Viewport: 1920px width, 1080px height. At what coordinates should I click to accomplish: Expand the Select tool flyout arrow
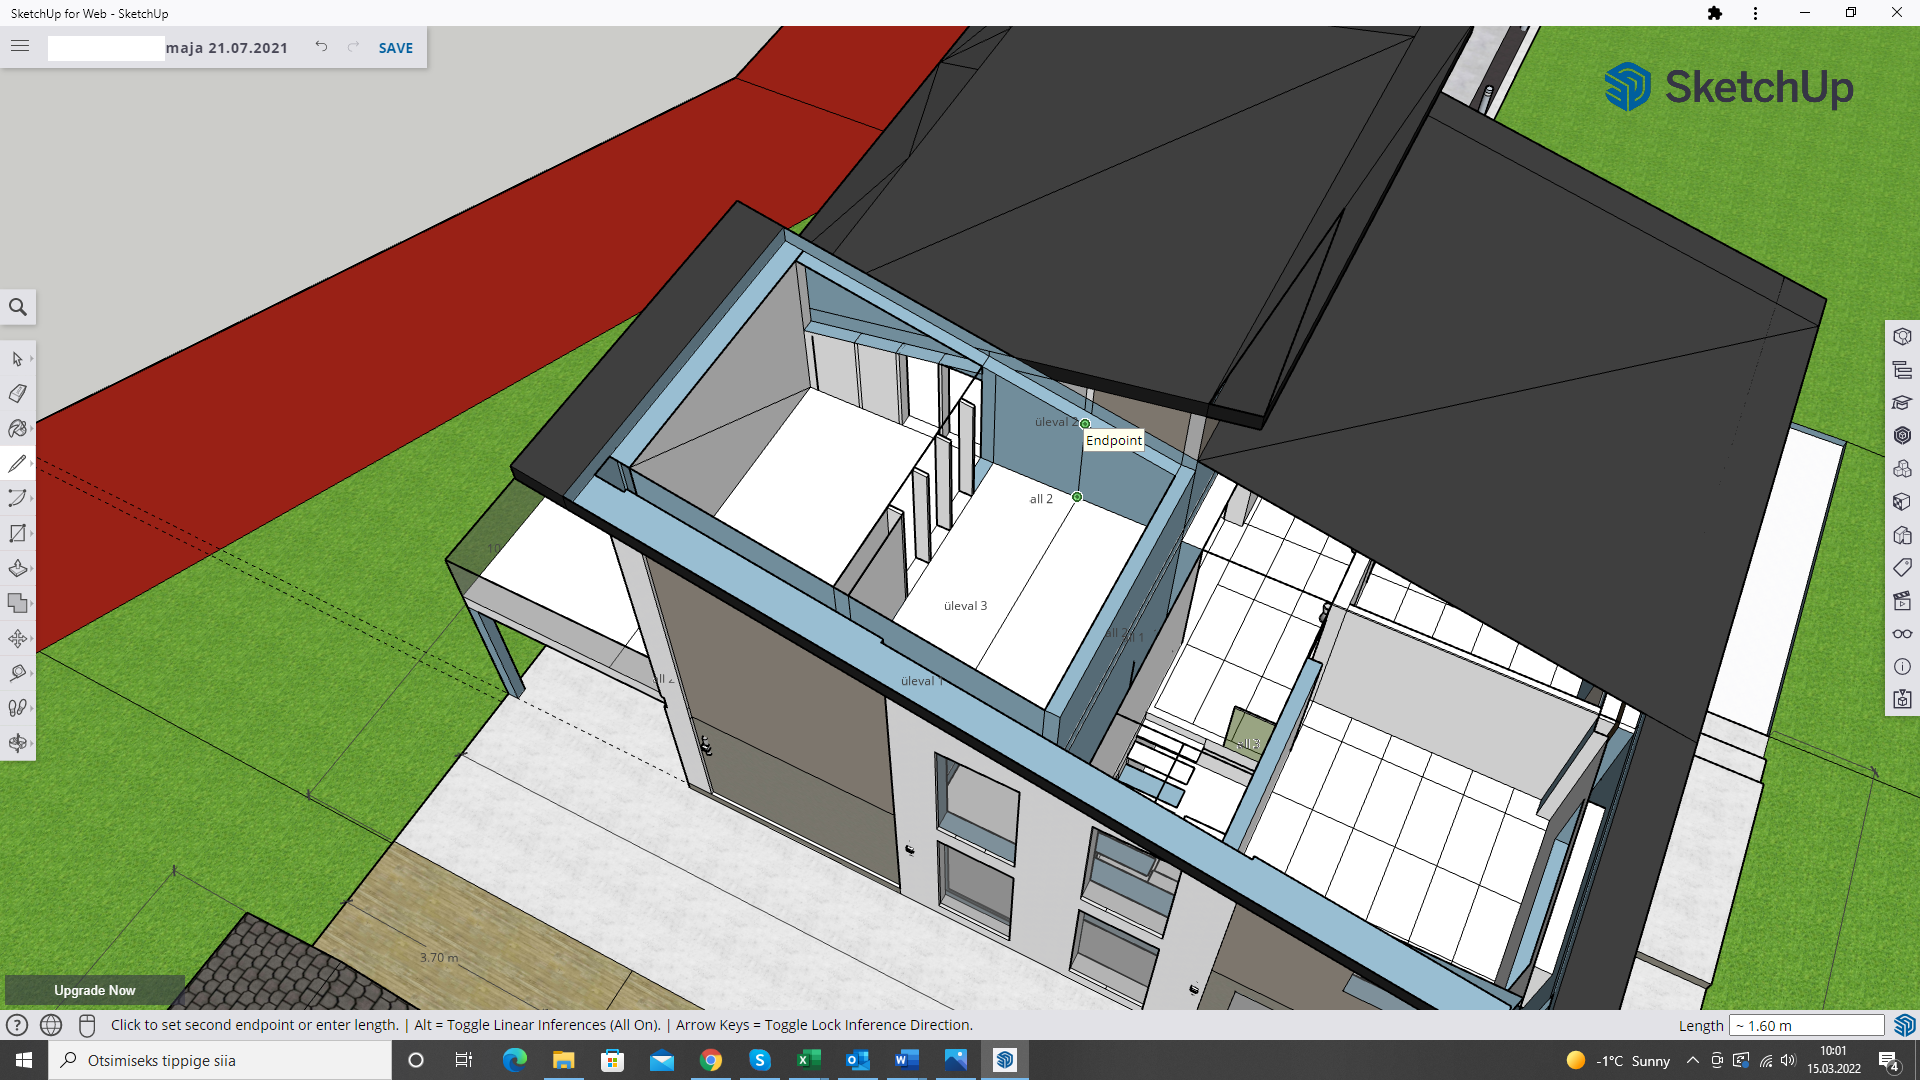point(32,359)
